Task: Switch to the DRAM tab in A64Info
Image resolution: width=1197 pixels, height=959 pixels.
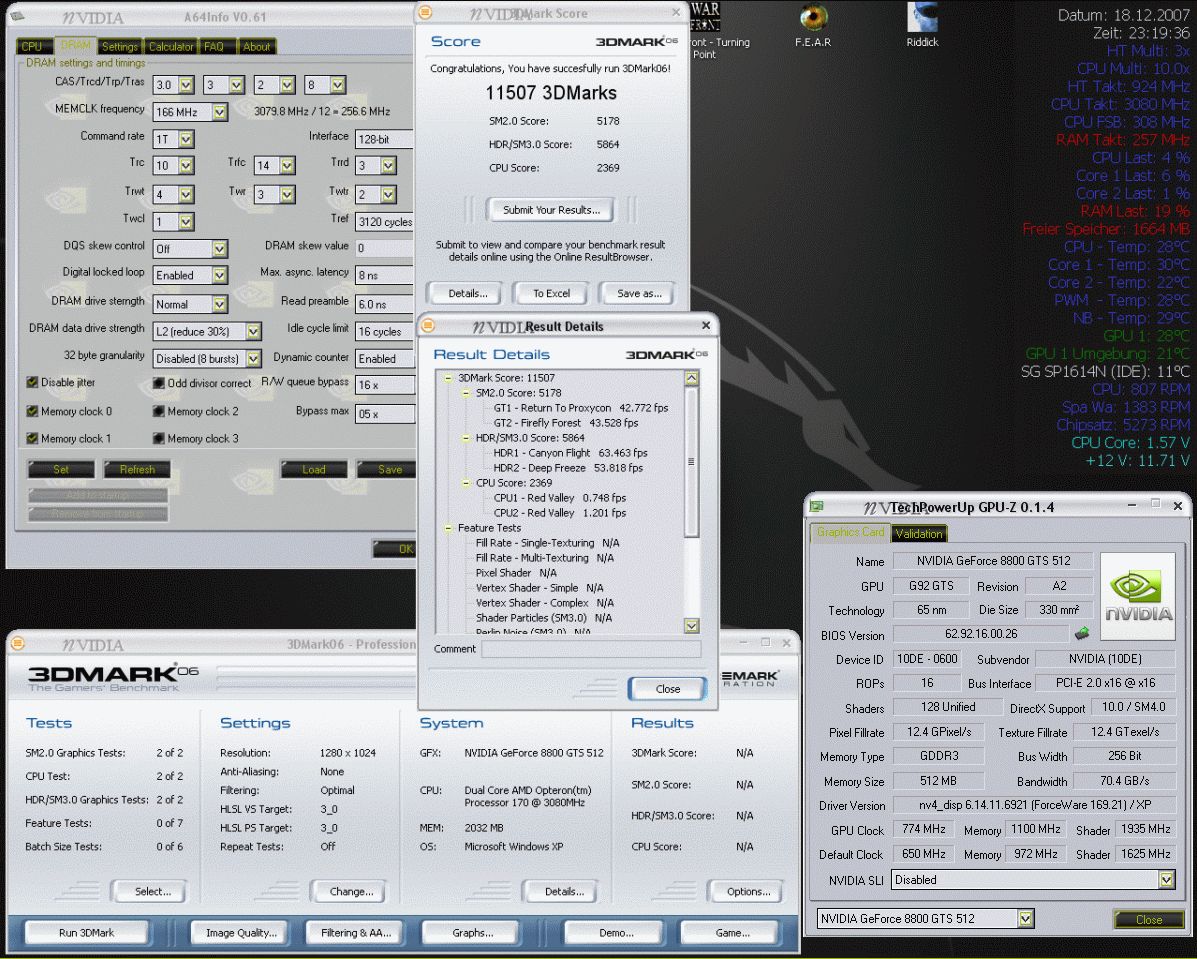Action: pyautogui.click(x=75, y=46)
